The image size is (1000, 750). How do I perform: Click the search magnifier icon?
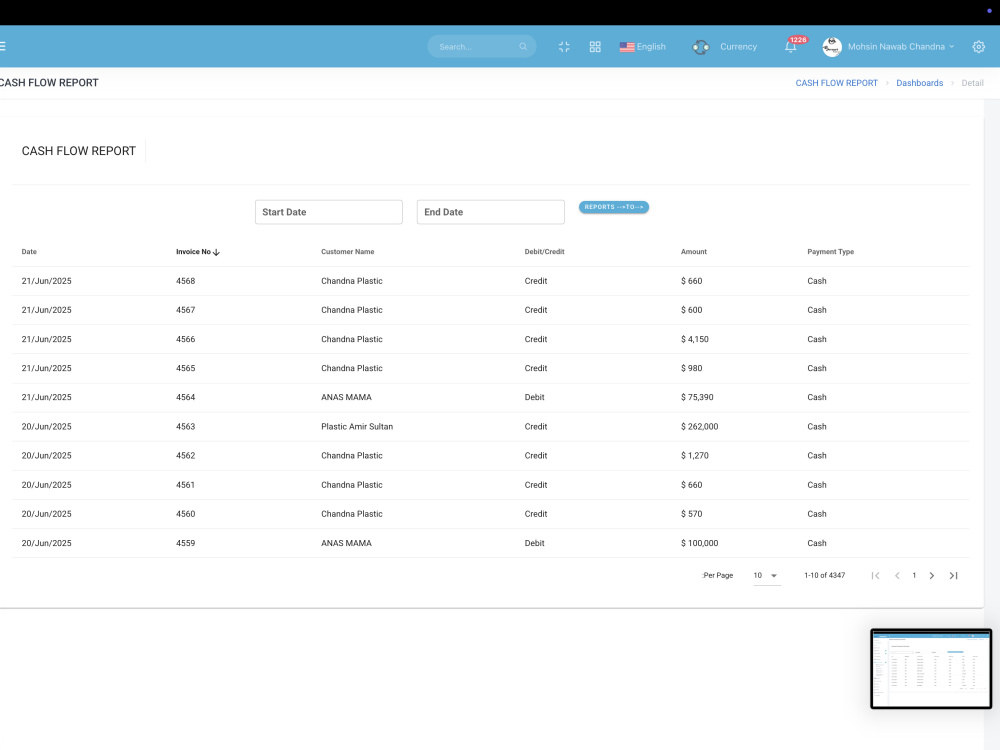pyautogui.click(x=523, y=47)
